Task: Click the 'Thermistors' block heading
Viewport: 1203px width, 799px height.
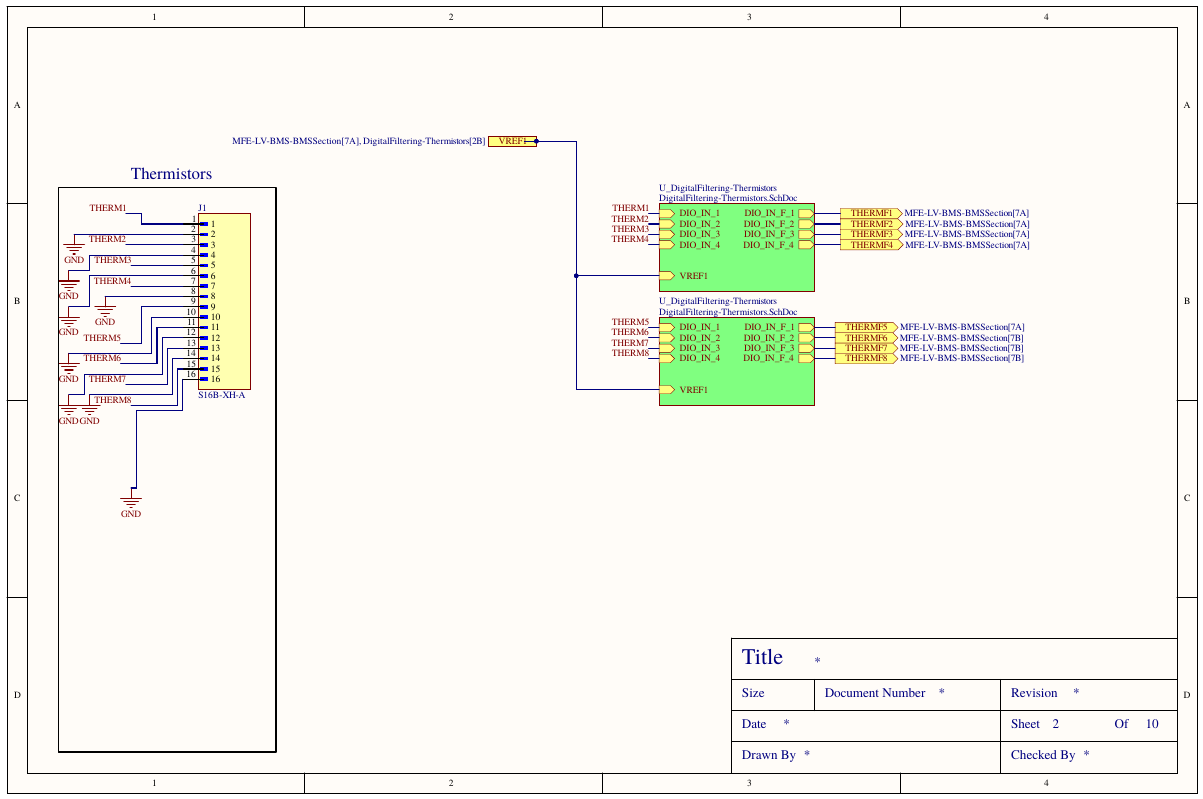Action: pos(171,174)
